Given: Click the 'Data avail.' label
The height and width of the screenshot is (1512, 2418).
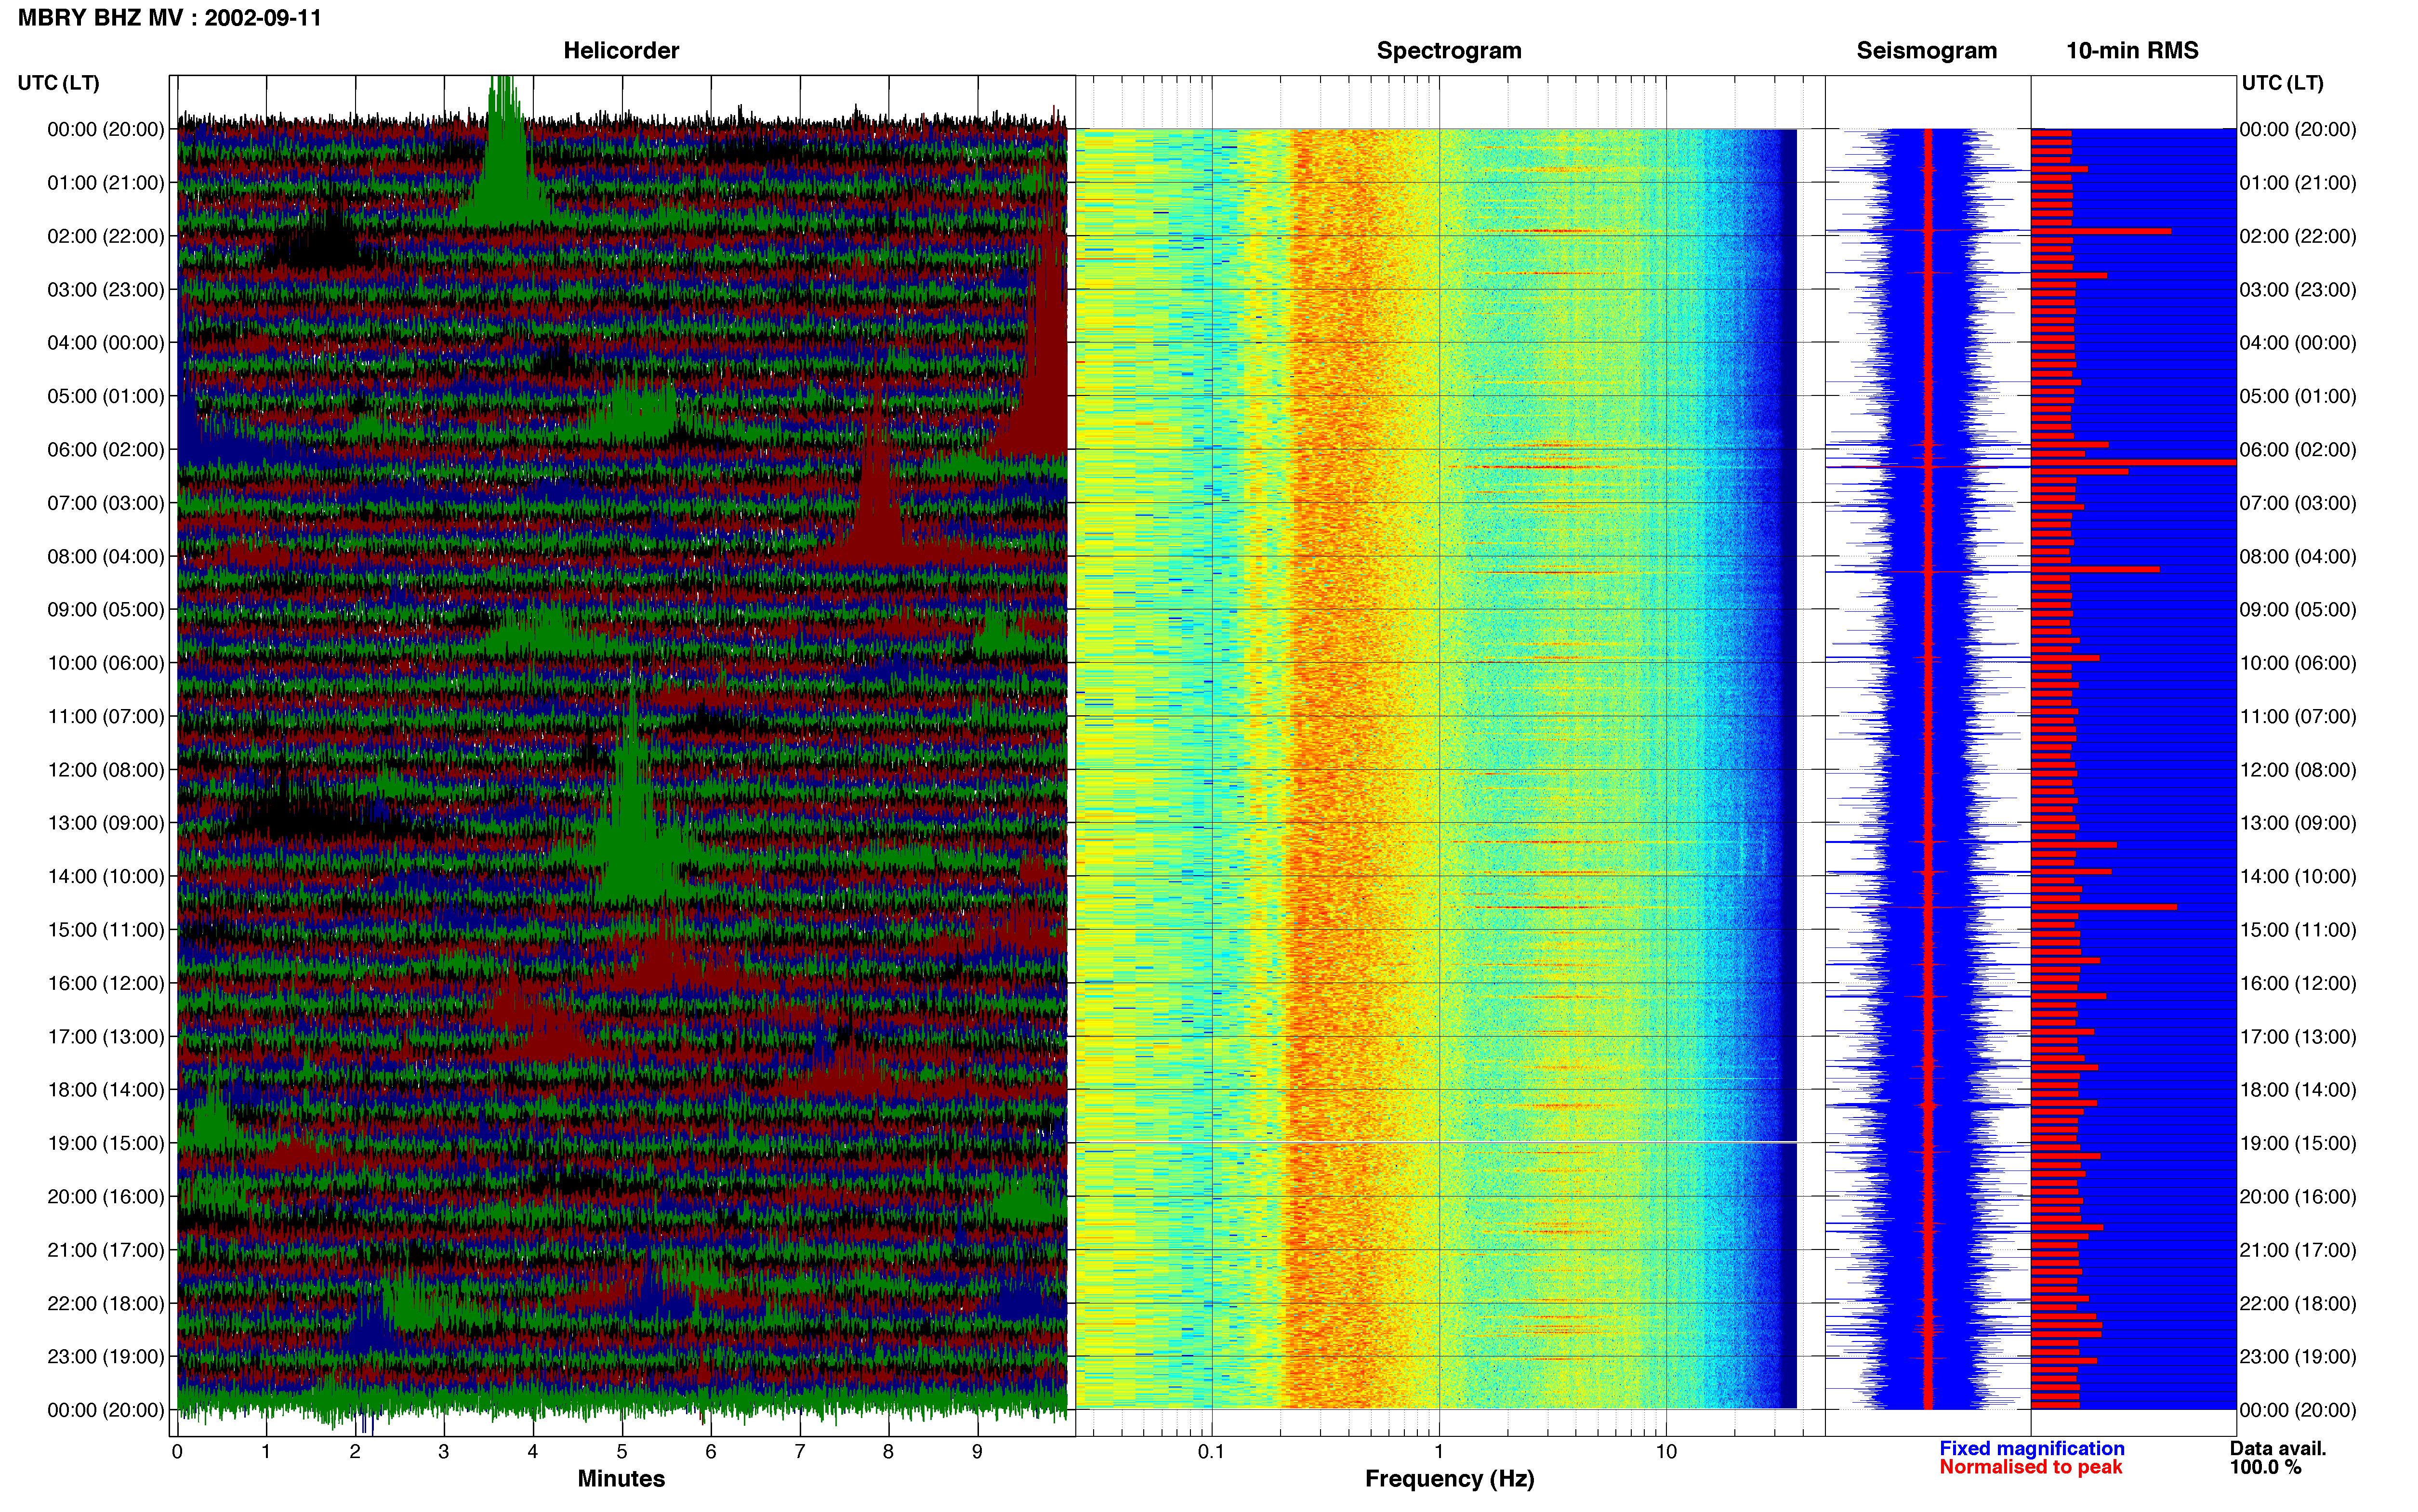Looking at the screenshot, I should [2278, 1448].
